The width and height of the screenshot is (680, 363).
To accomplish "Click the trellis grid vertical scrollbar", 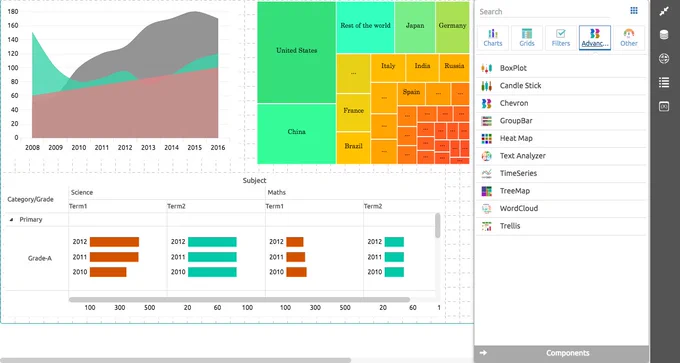I will pos(438,225).
